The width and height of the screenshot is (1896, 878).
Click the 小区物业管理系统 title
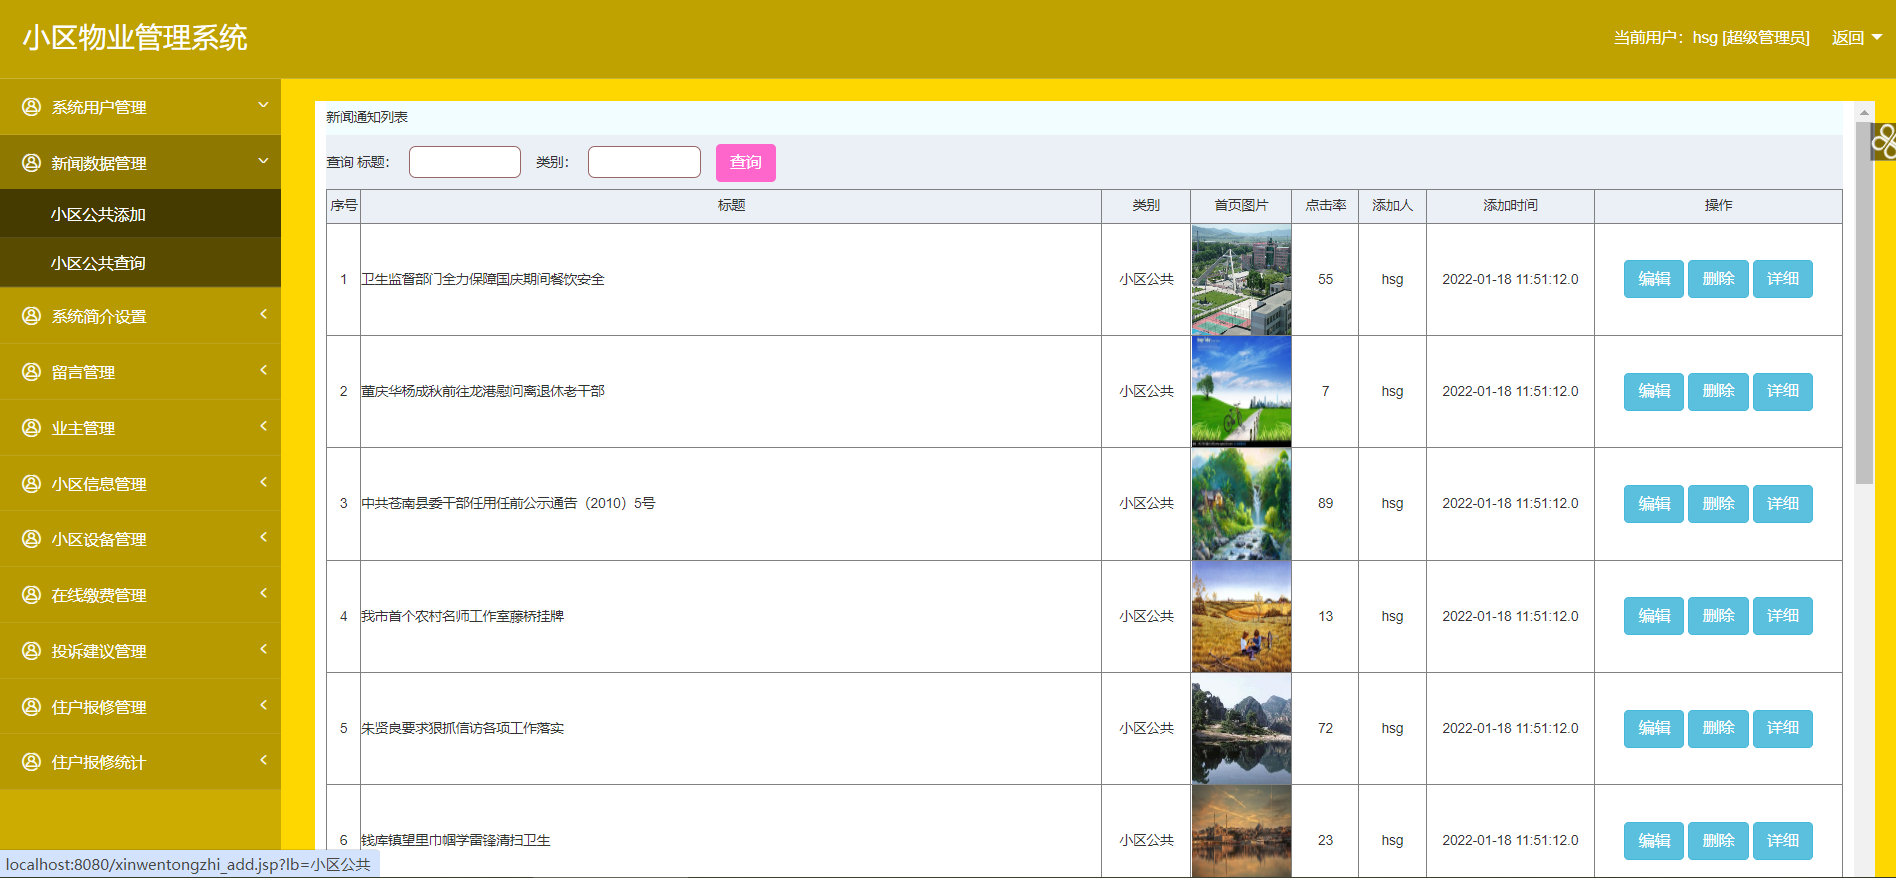click(135, 38)
